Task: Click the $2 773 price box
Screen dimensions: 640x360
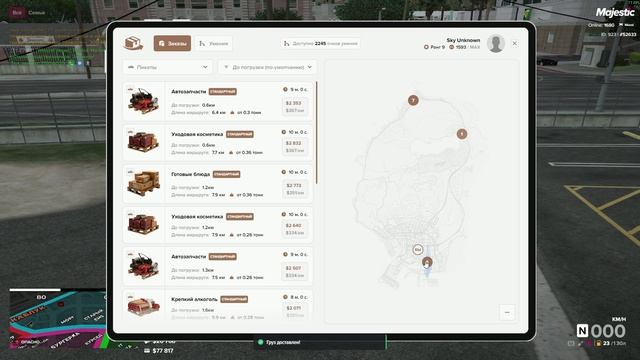Action: 294,189
